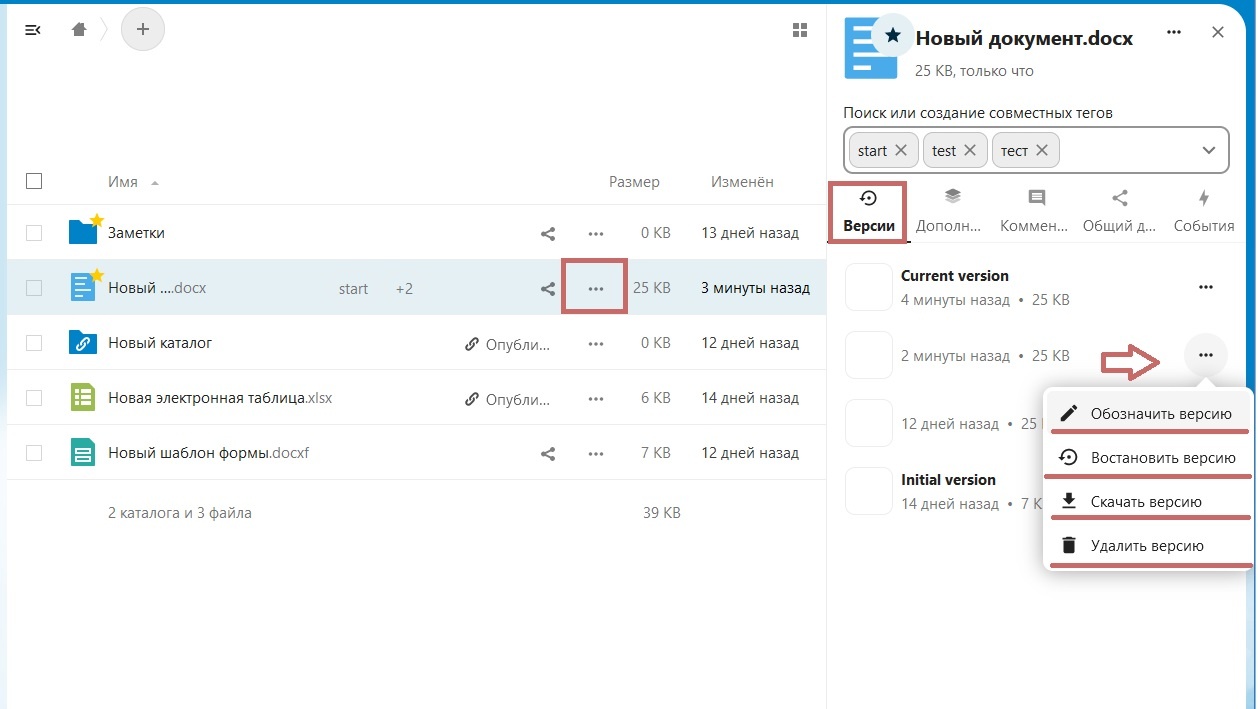Image resolution: width=1258 pixels, height=709 pixels.
Task: Open the plus new-file menu
Action: [x=143, y=30]
